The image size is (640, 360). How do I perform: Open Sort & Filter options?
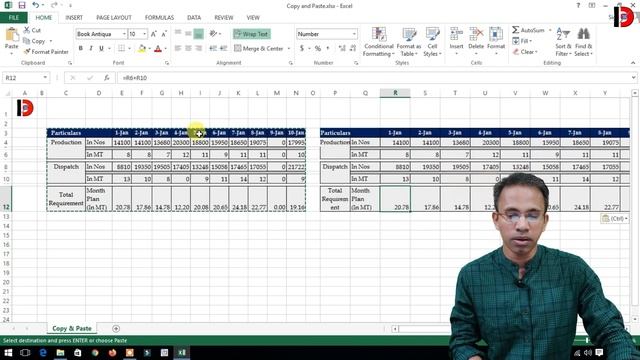[x=563, y=42]
